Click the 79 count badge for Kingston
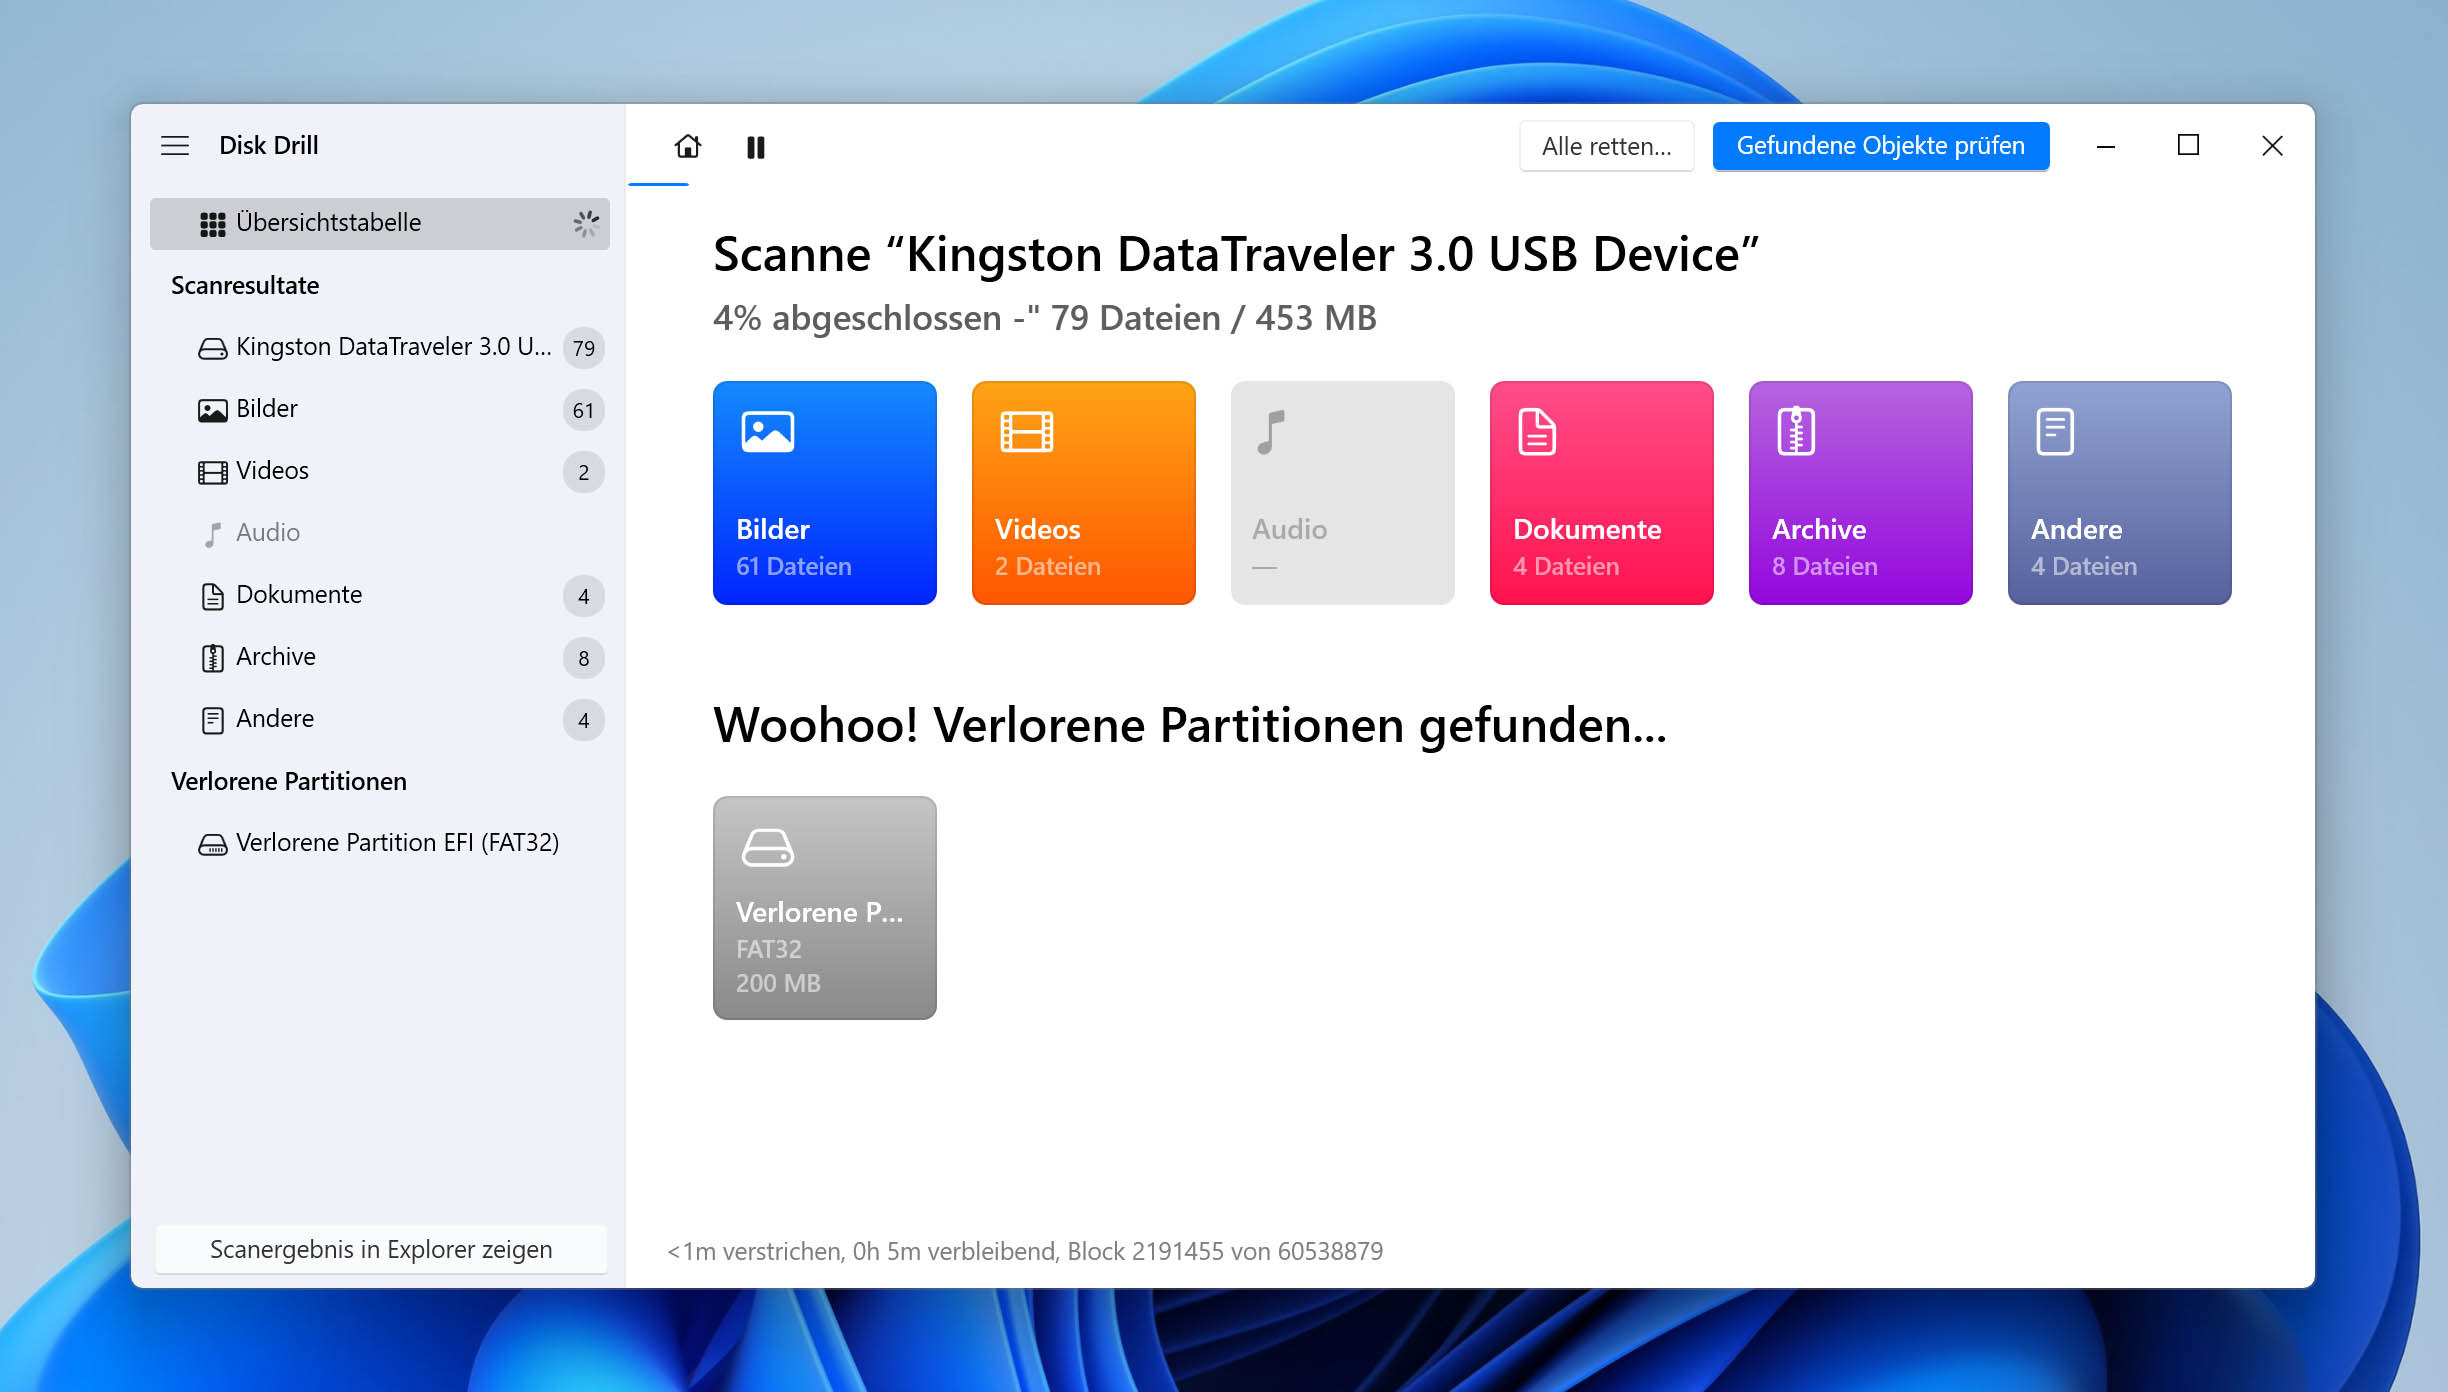2448x1392 pixels. pos(584,348)
